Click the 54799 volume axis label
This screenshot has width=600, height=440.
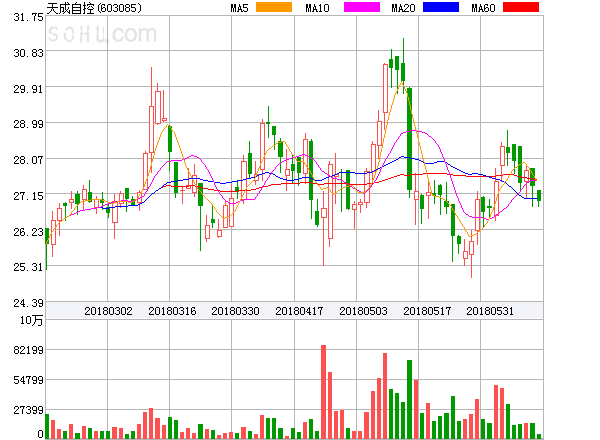(x=28, y=380)
